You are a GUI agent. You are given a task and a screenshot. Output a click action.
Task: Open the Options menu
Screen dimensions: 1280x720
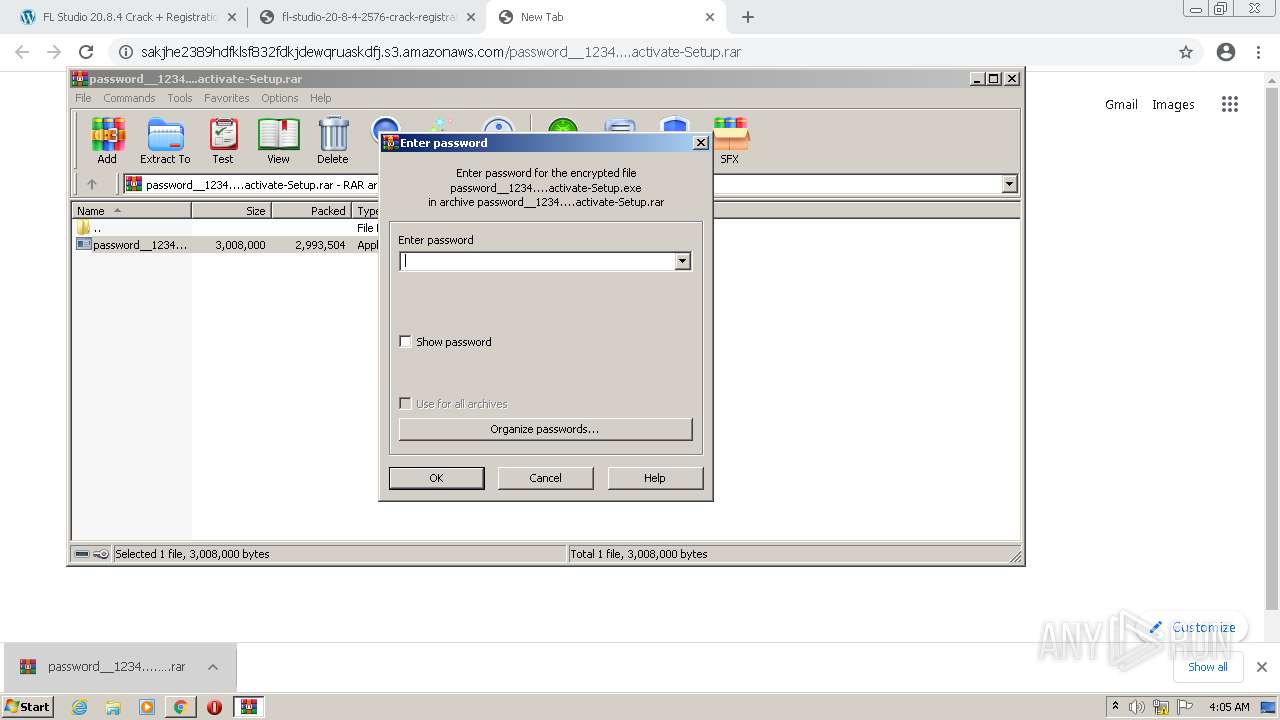pyautogui.click(x=280, y=98)
